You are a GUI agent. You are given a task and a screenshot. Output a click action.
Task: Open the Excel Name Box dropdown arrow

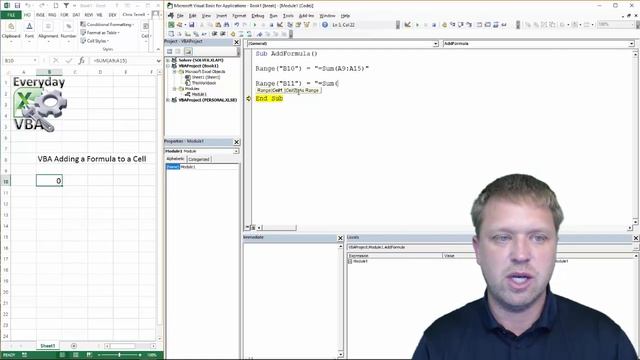click(x=35, y=60)
